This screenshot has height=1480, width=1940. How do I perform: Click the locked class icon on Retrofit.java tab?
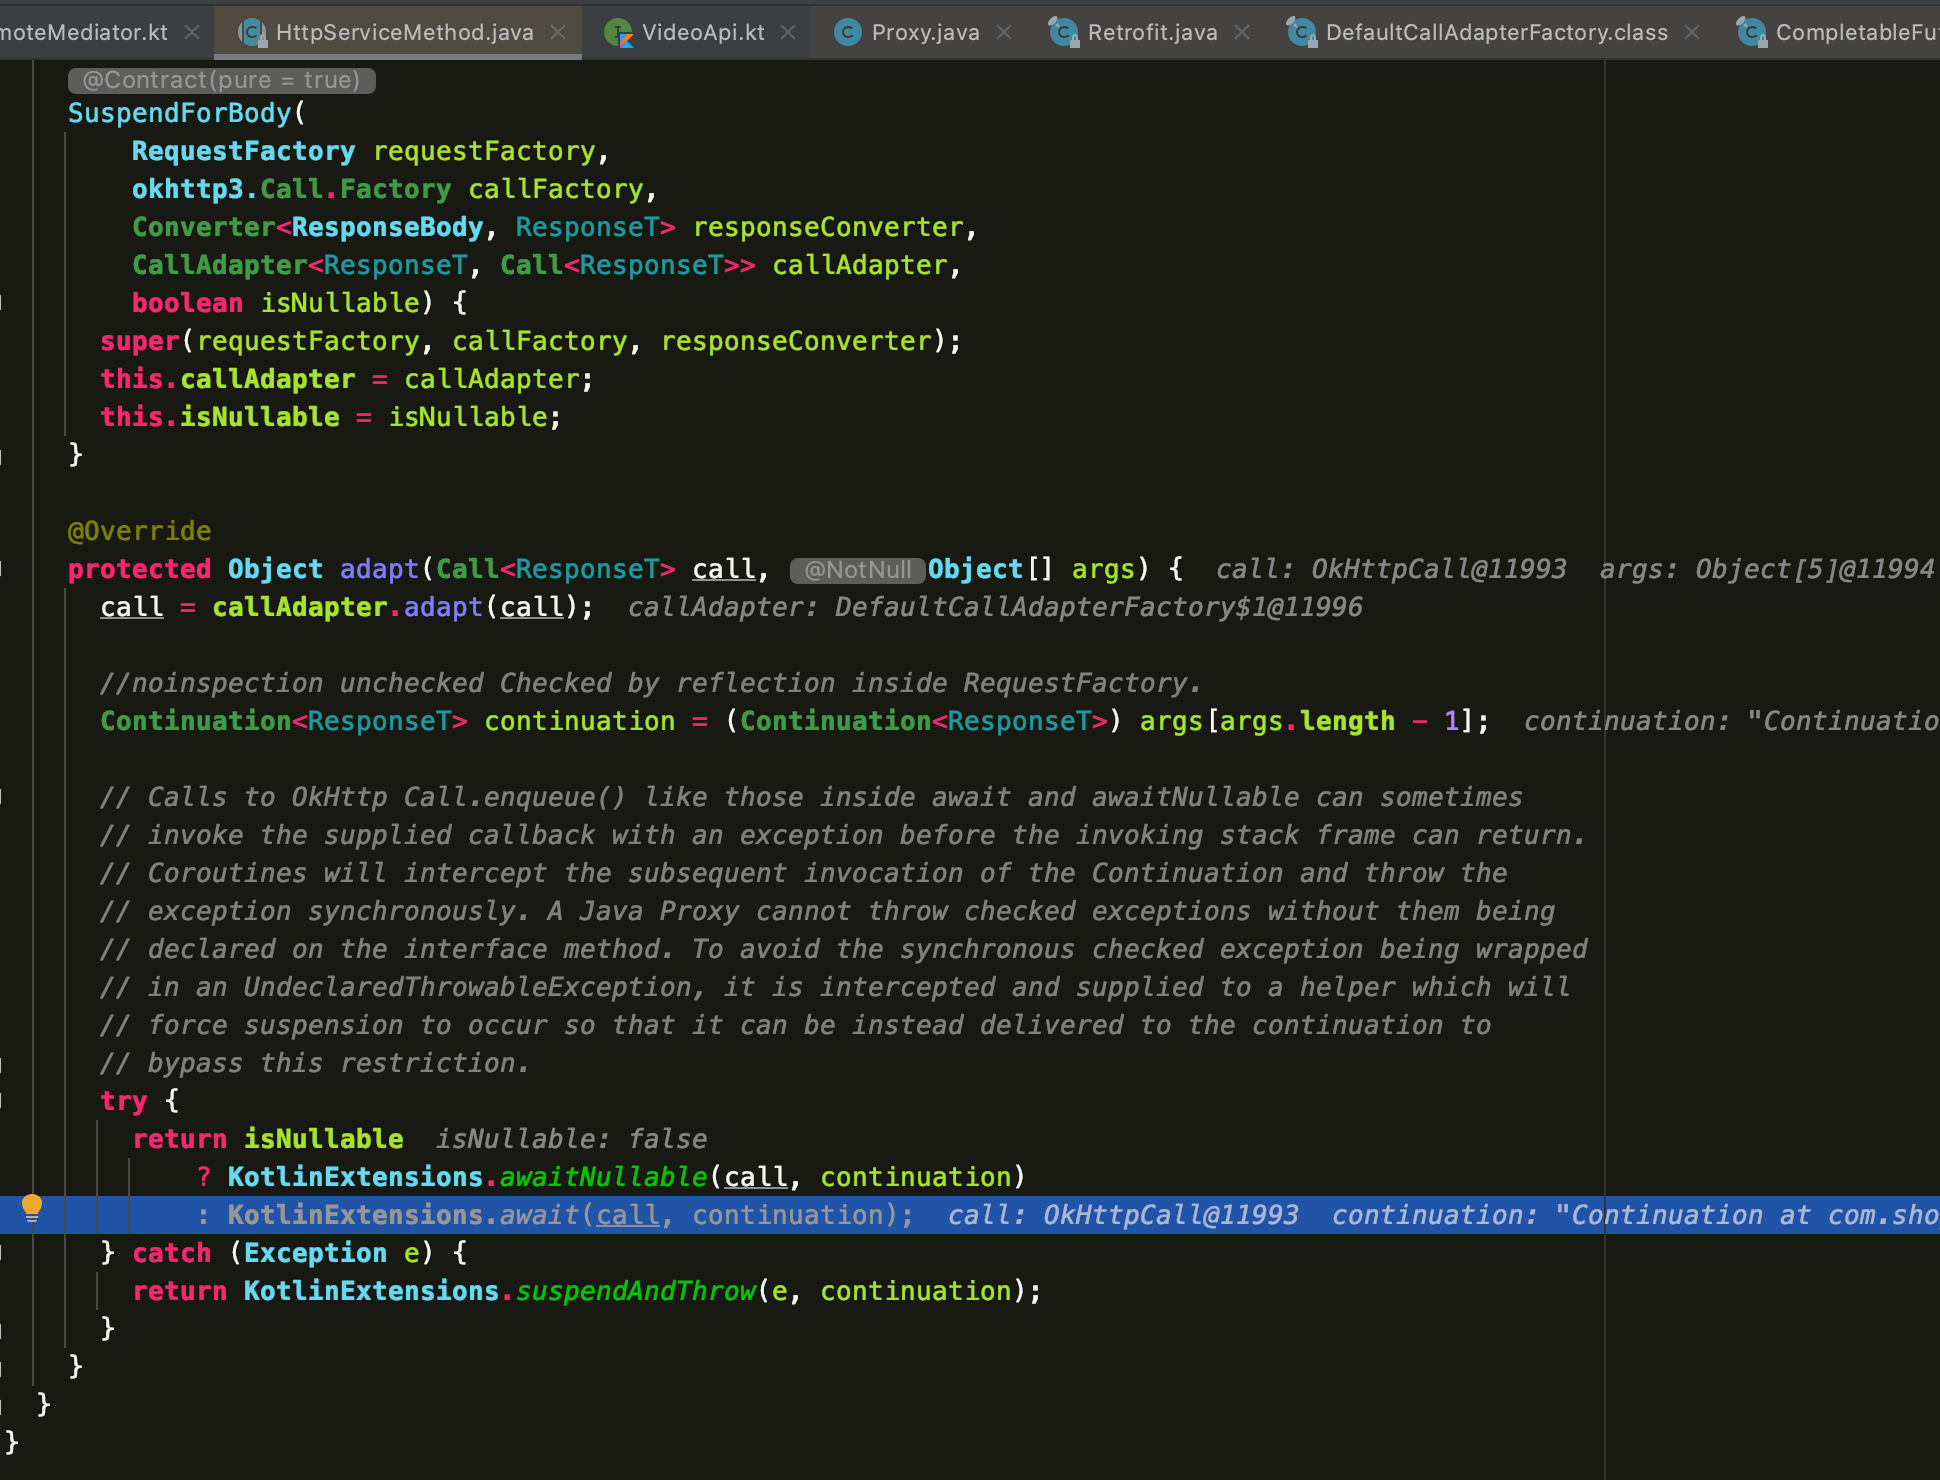(1063, 33)
